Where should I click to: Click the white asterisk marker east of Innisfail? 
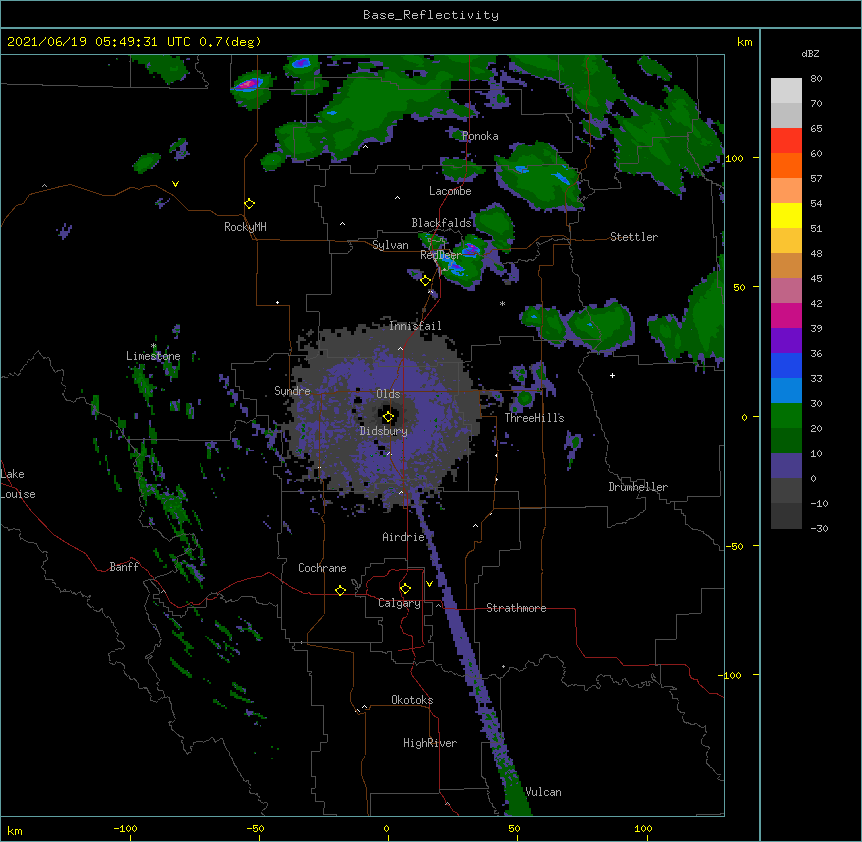[502, 303]
